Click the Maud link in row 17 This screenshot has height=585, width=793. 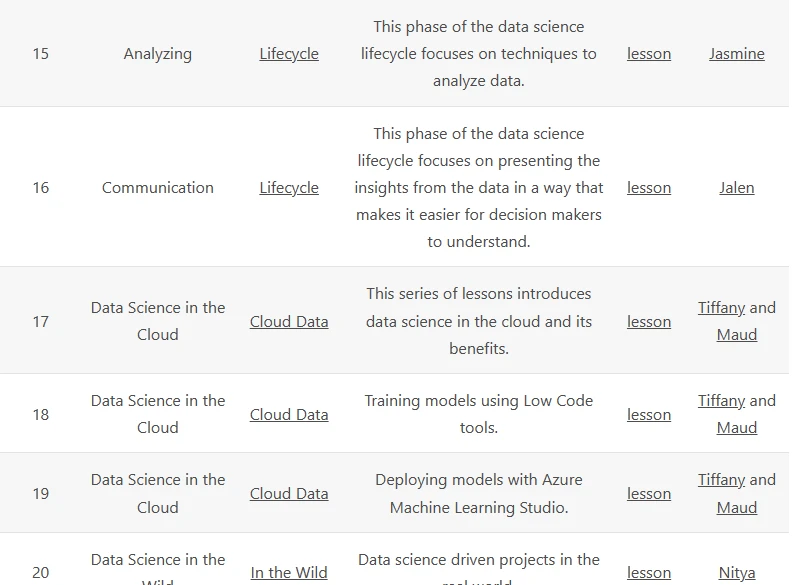tap(737, 335)
